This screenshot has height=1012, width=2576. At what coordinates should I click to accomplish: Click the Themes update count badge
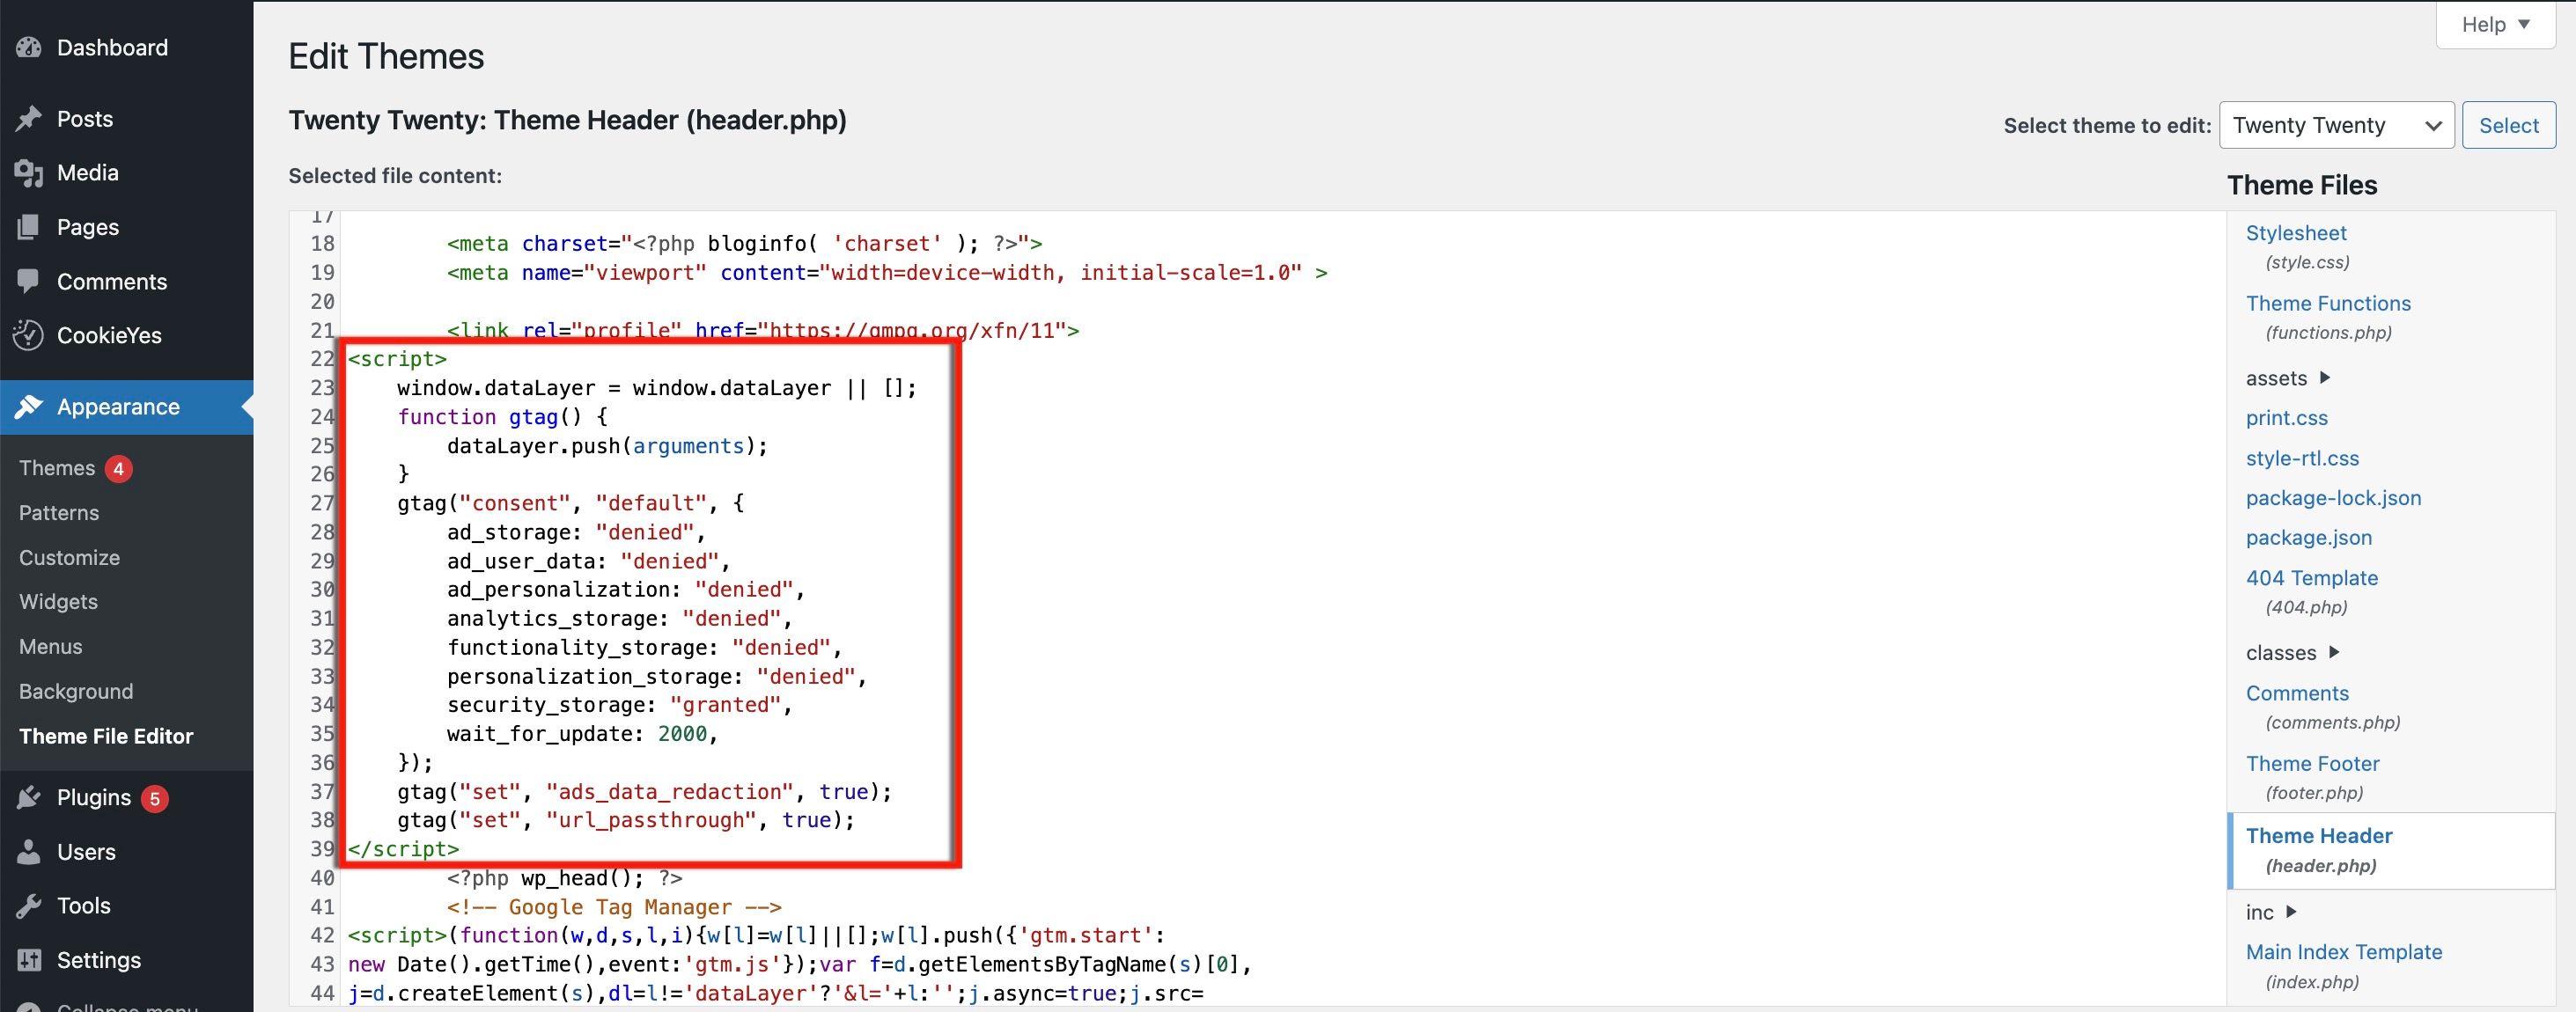point(118,468)
